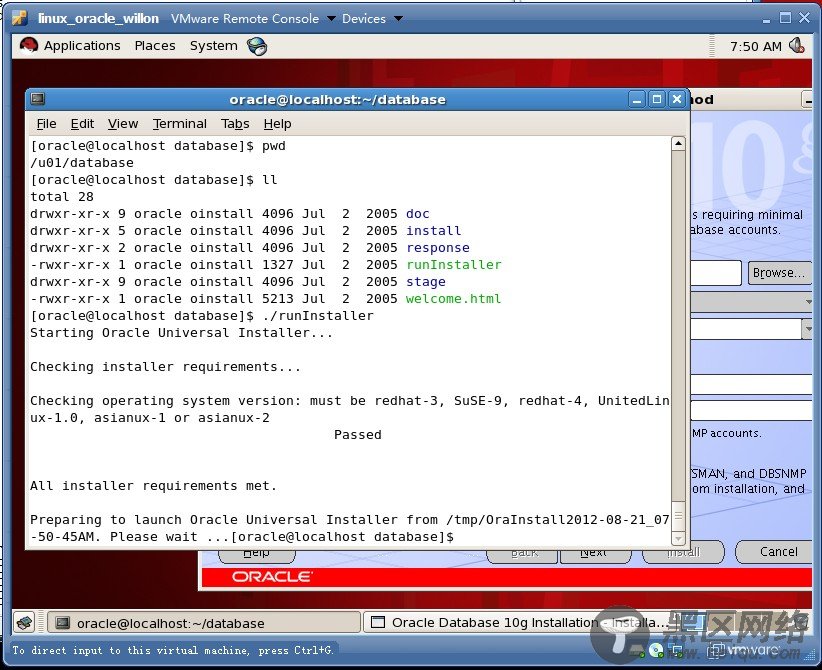Minimize the VMware Remote Console window
This screenshot has width=822, height=670.
[x=766, y=19]
